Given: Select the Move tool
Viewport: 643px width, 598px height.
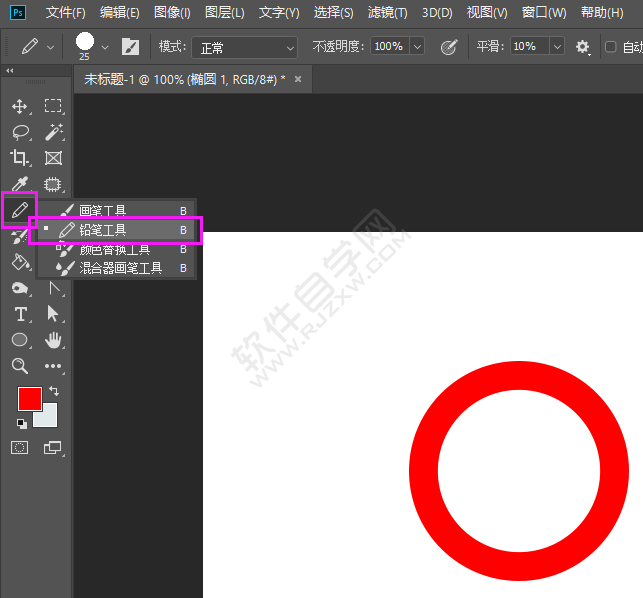Looking at the screenshot, I should point(20,107).
